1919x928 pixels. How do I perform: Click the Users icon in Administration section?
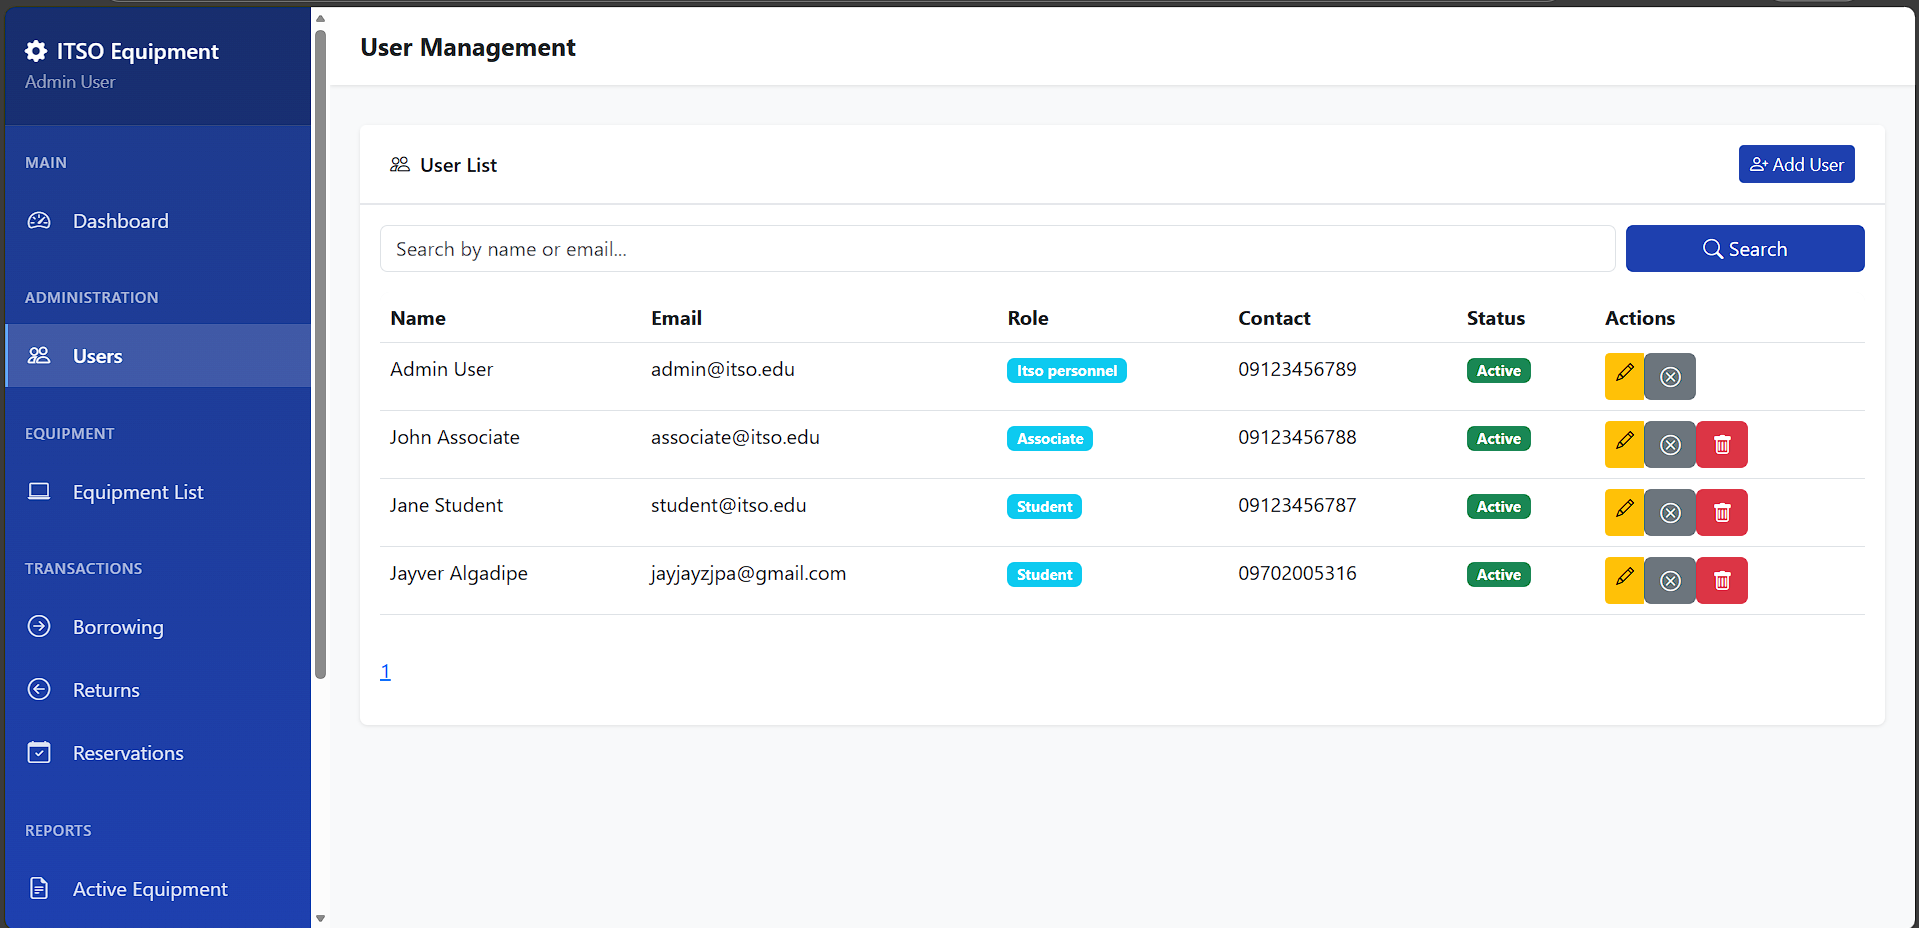(38, 355)
